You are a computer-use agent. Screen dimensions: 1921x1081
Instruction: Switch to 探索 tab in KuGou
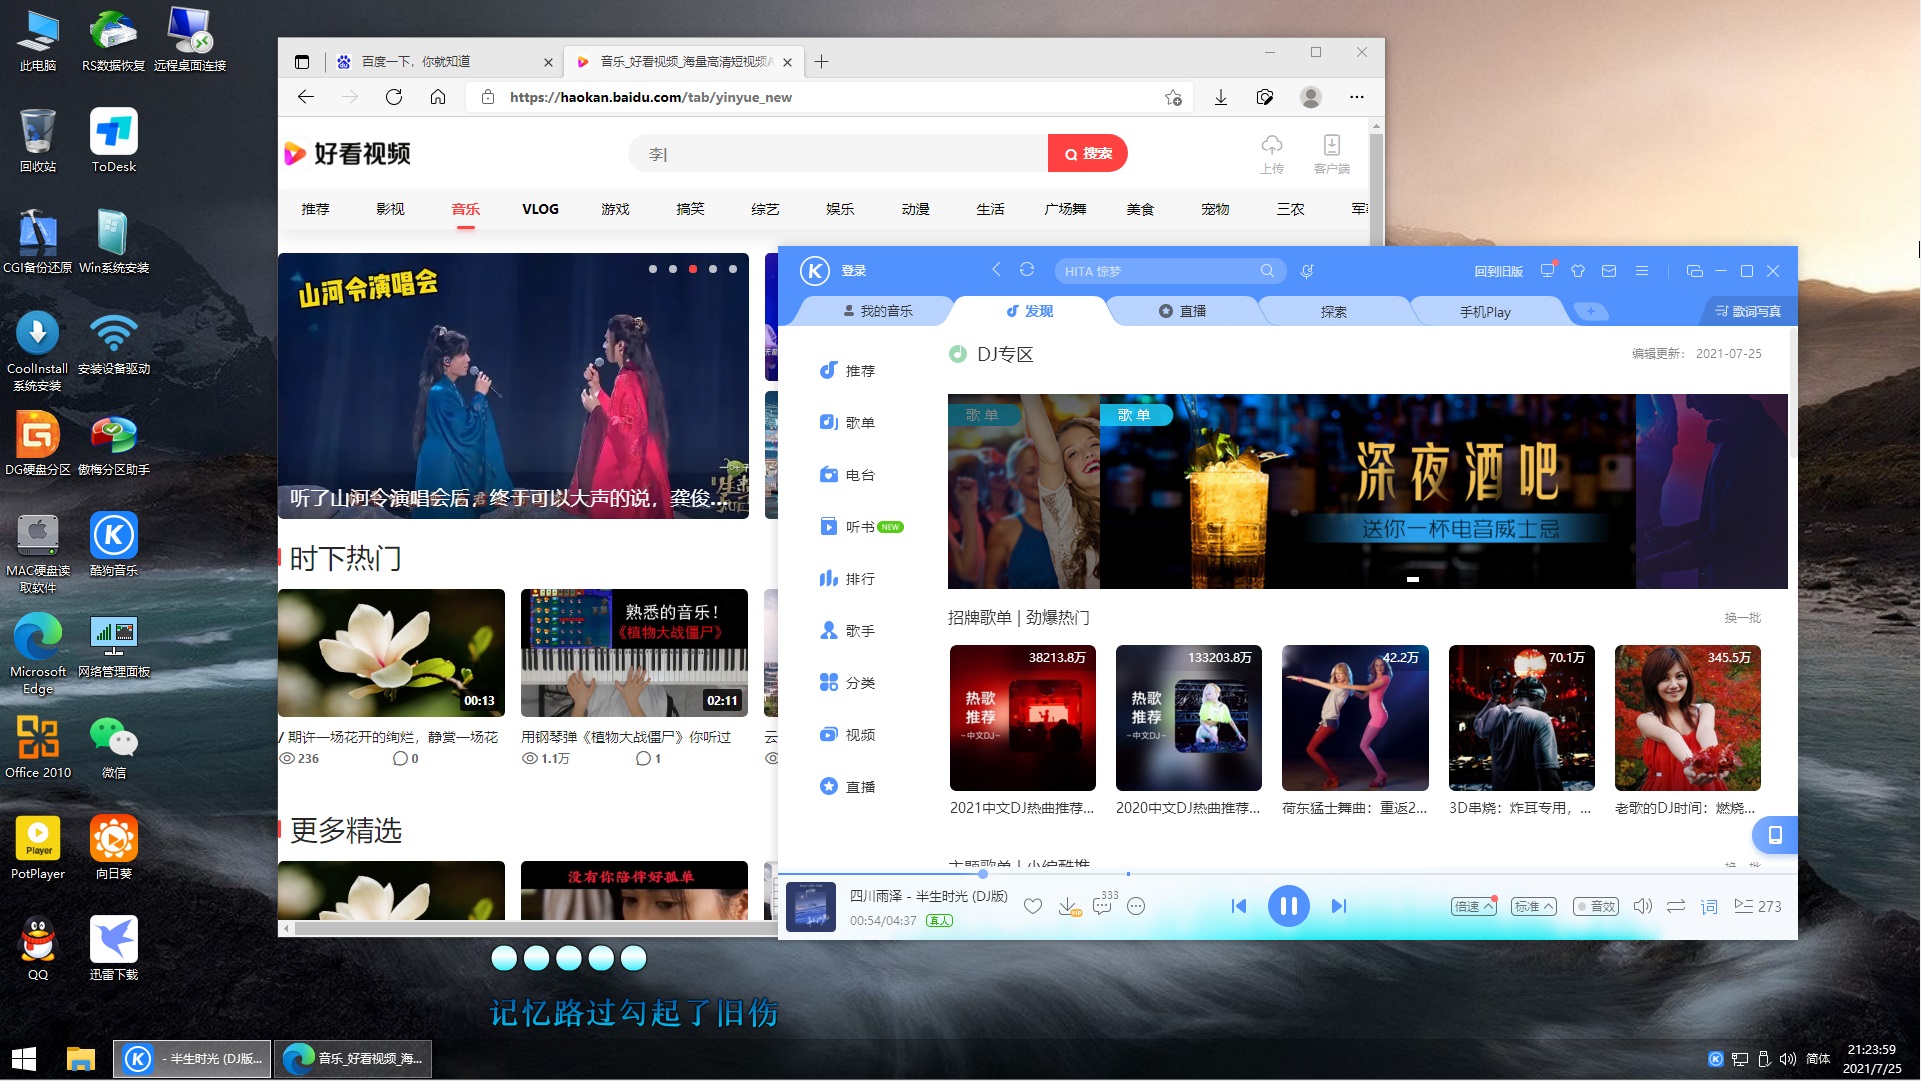pyautogui.click(x=1333, y=311)
